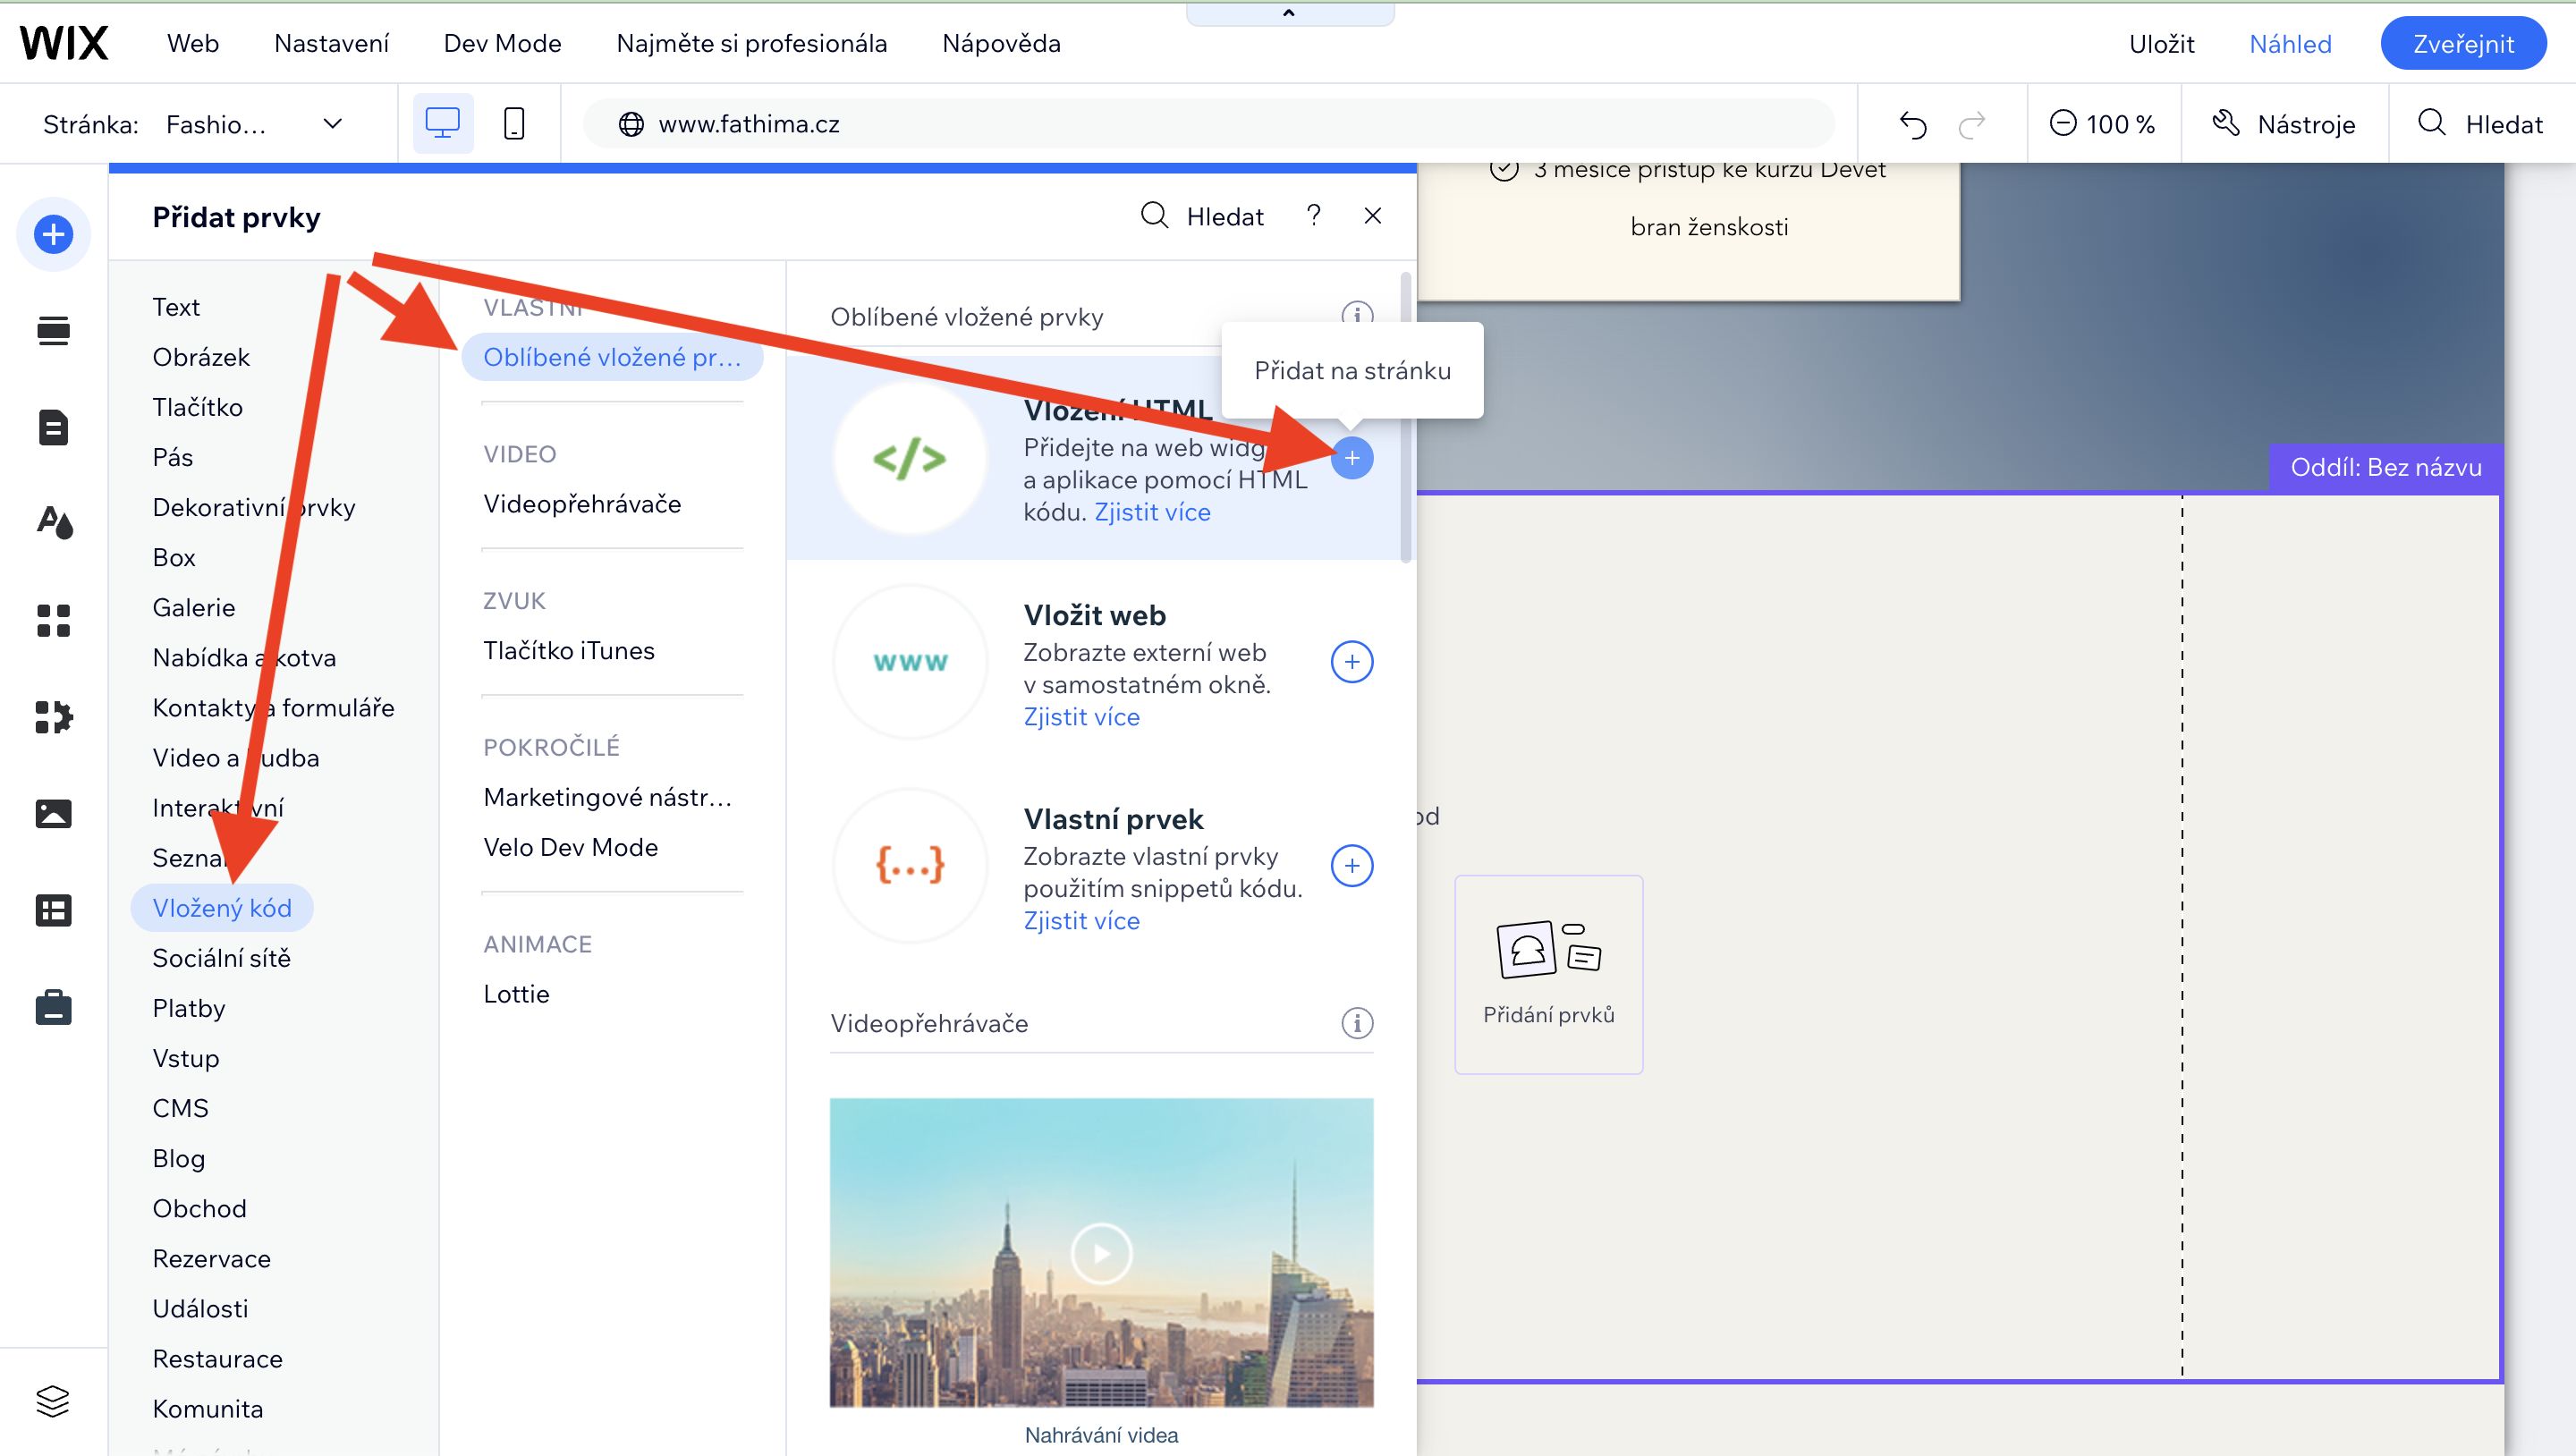Open the Media image icon in the sidebar
Image resolution: width=2576 pixels, height=1456 pixels.
pos(53,813)
